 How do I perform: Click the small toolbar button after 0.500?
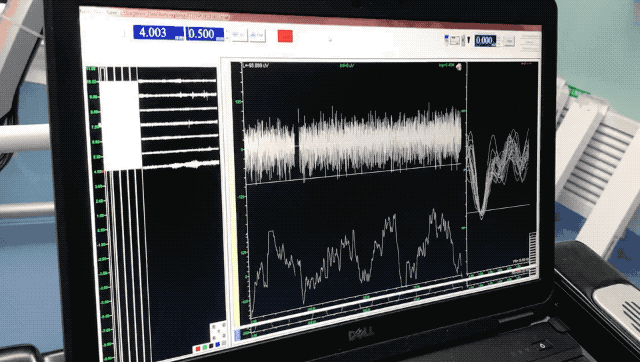[x=239, y=36]
